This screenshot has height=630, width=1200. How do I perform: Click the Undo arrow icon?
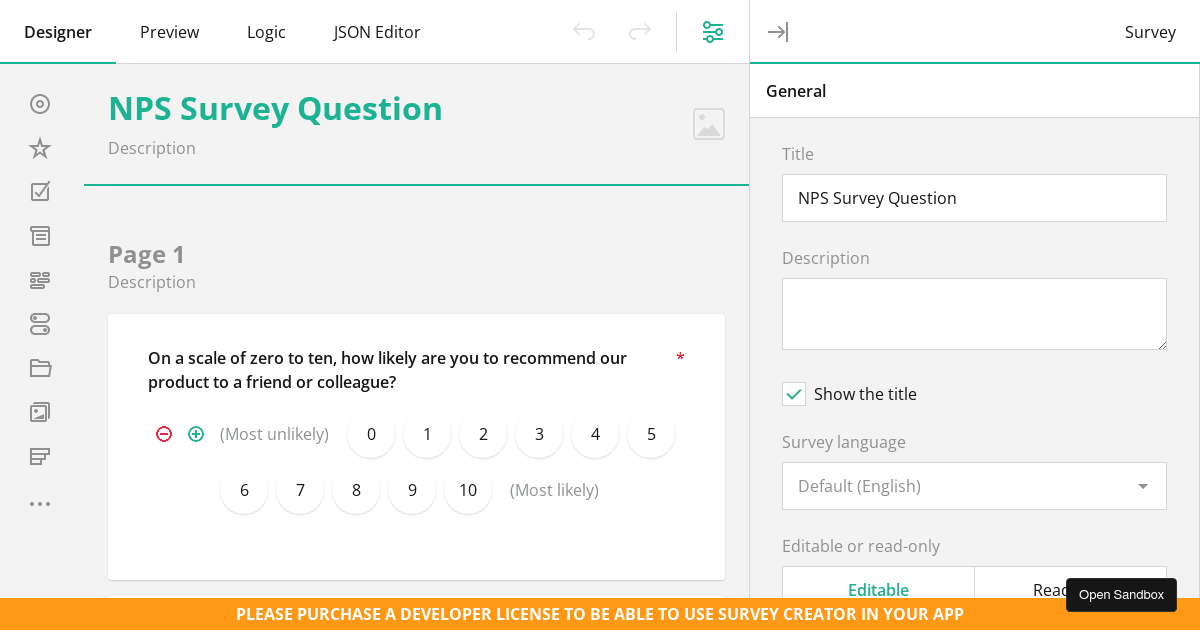[x=584, y=32]
